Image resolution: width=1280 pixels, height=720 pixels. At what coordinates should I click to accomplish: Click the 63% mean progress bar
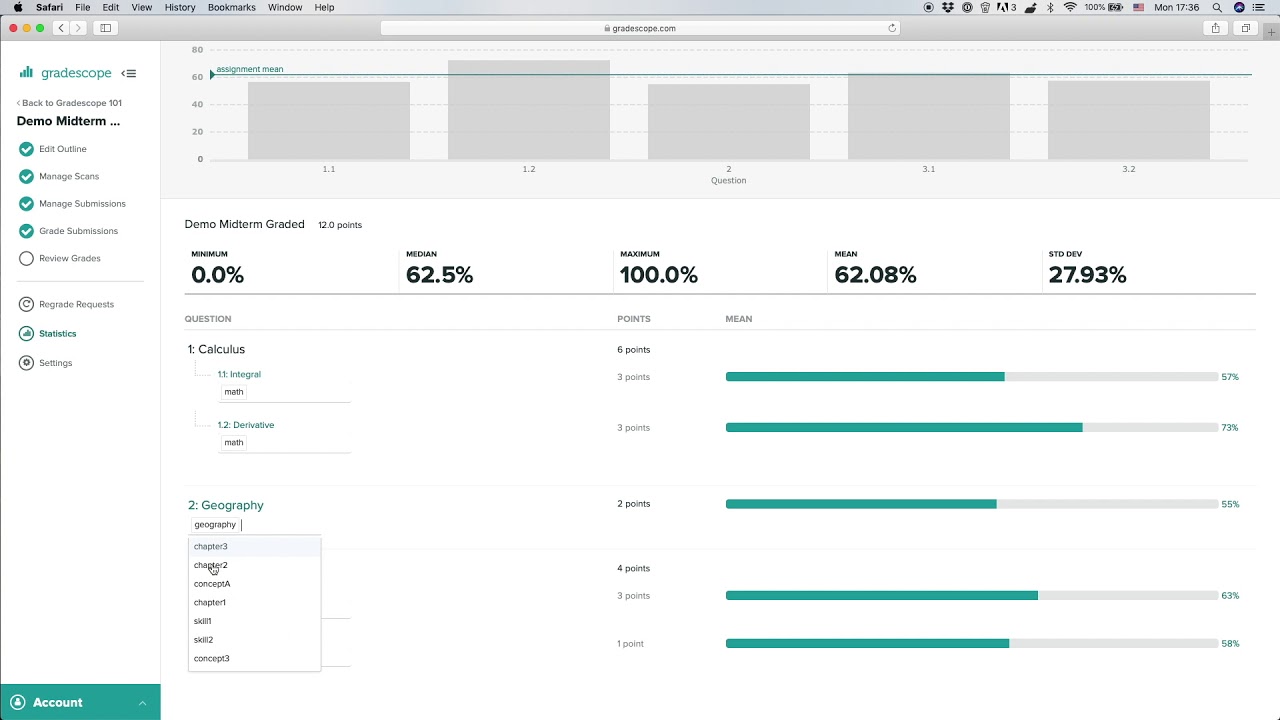pos(971,596)
